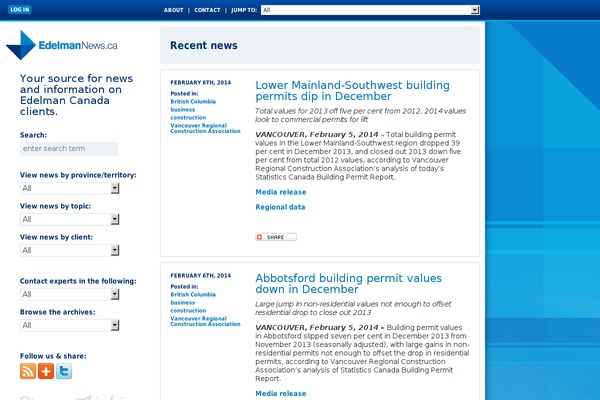Viewport: 600px width, 400px height.
Task: Expand the Jump To dropdown
Action: coord(370,10)
